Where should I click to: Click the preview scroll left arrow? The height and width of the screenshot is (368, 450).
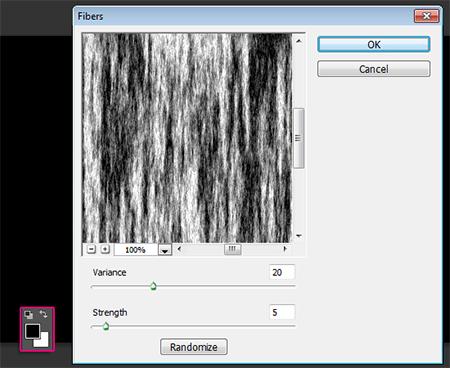pyautogui.click(x=179, y=249)
